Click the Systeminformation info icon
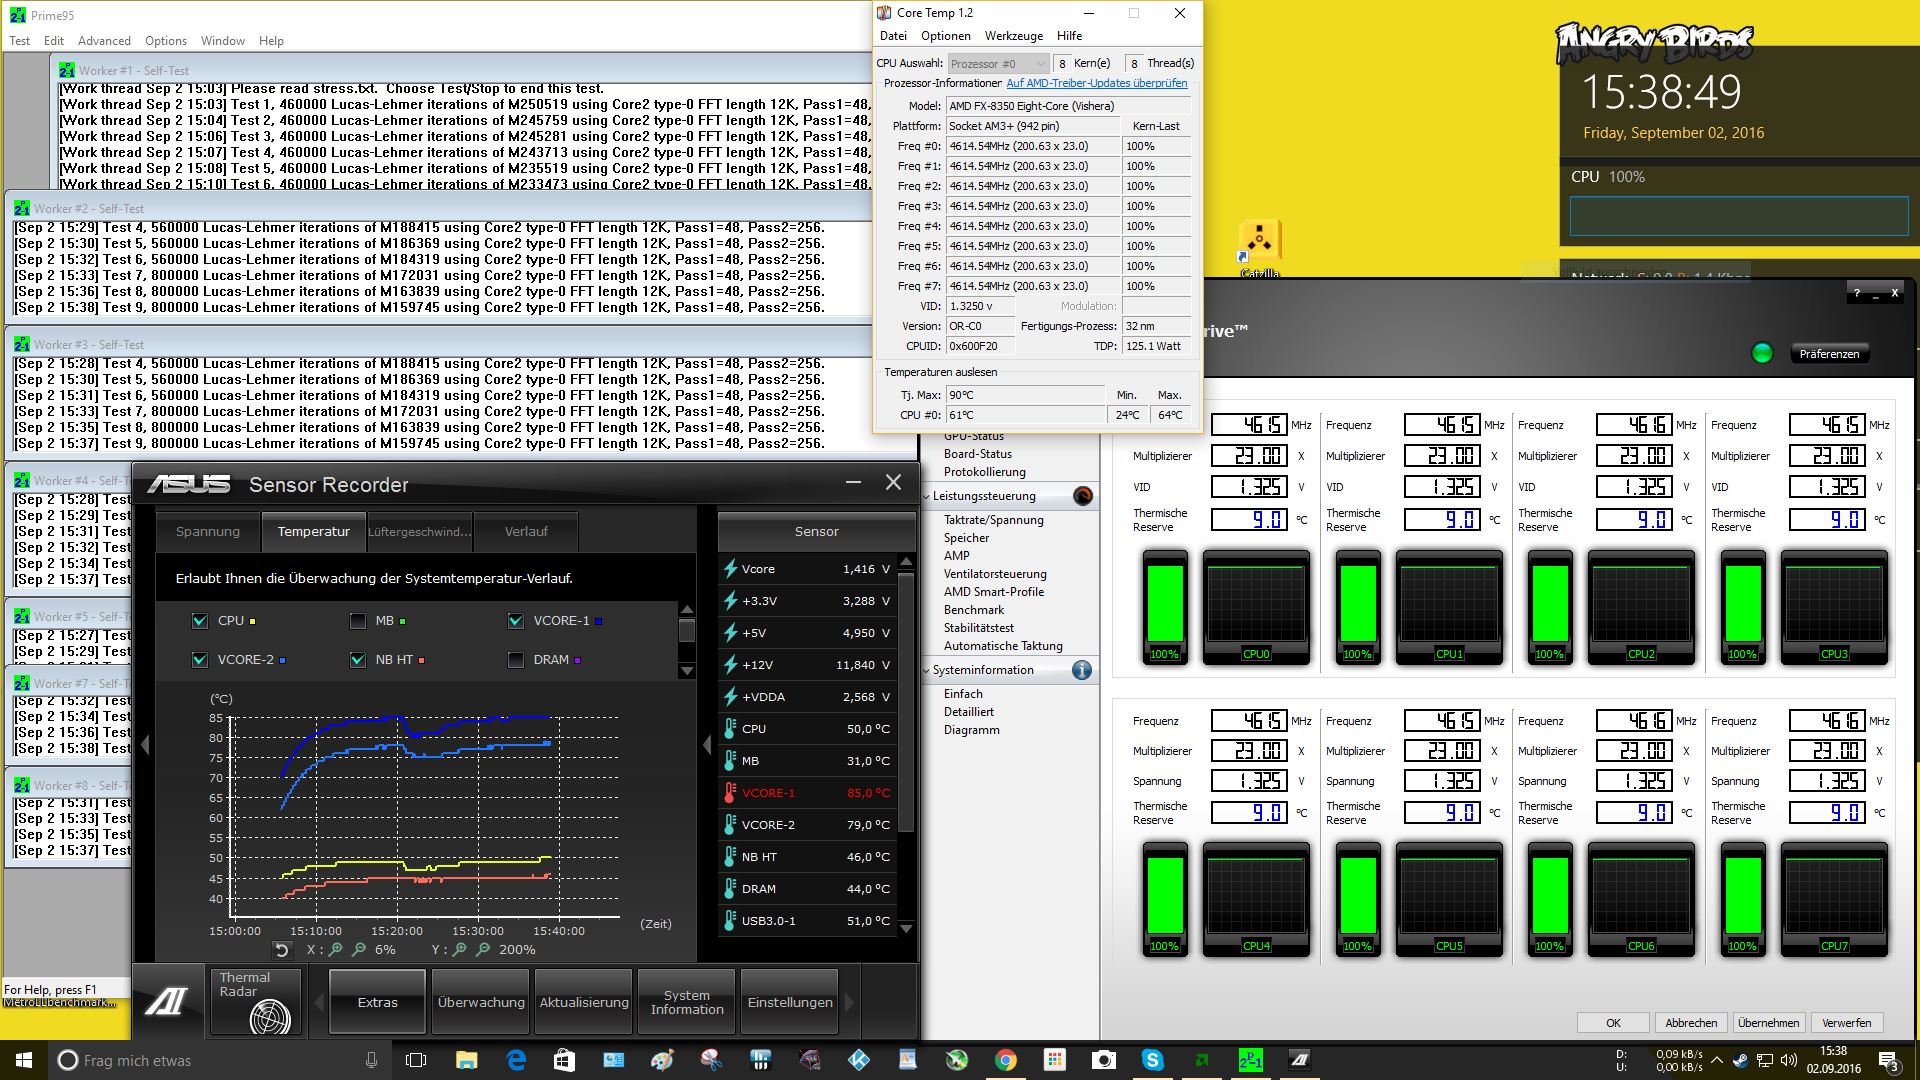Screen dimensions: 1920x1080 click(x=1081, y=670)
